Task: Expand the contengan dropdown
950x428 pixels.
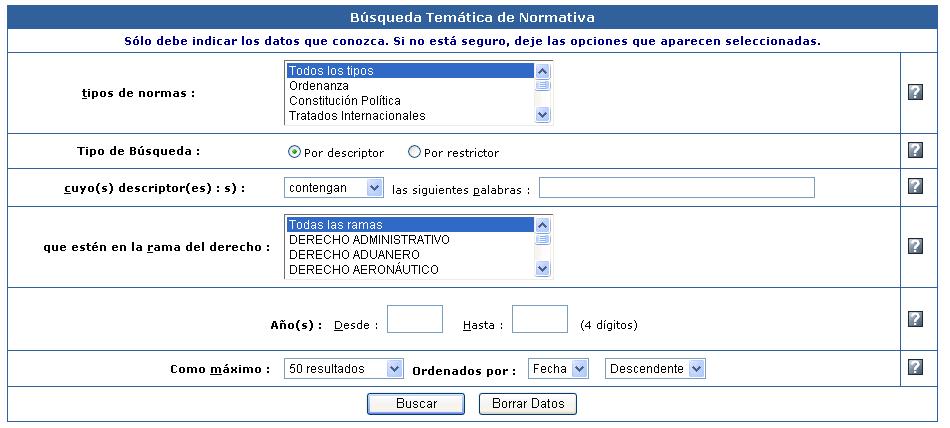Action: (x=334, y=188)
